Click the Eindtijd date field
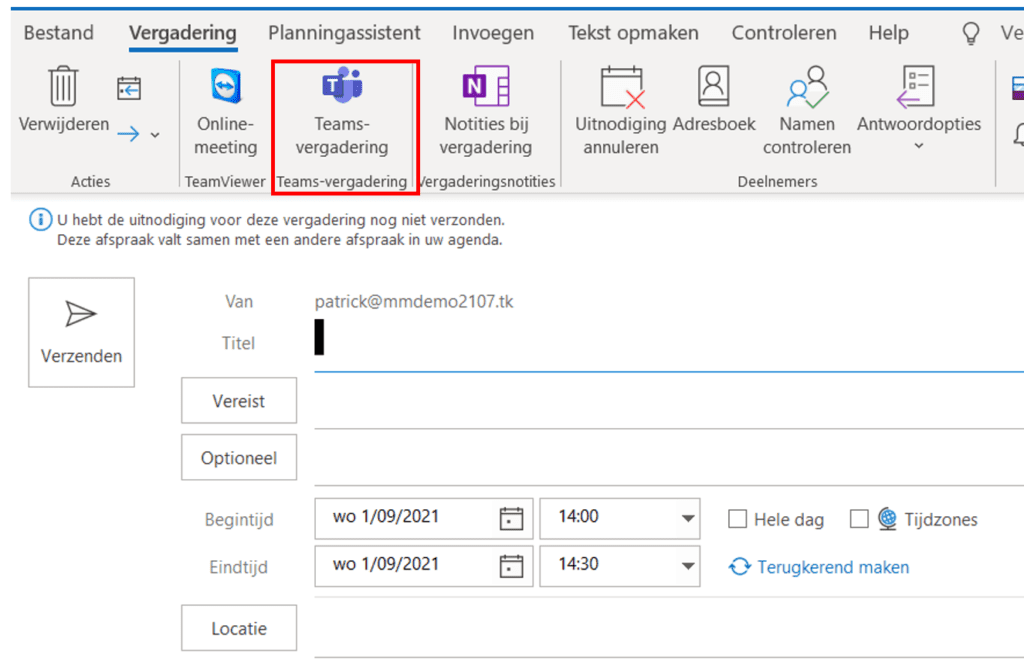Viewport: 1024px width, 663px height. click(x=424, y=566)
